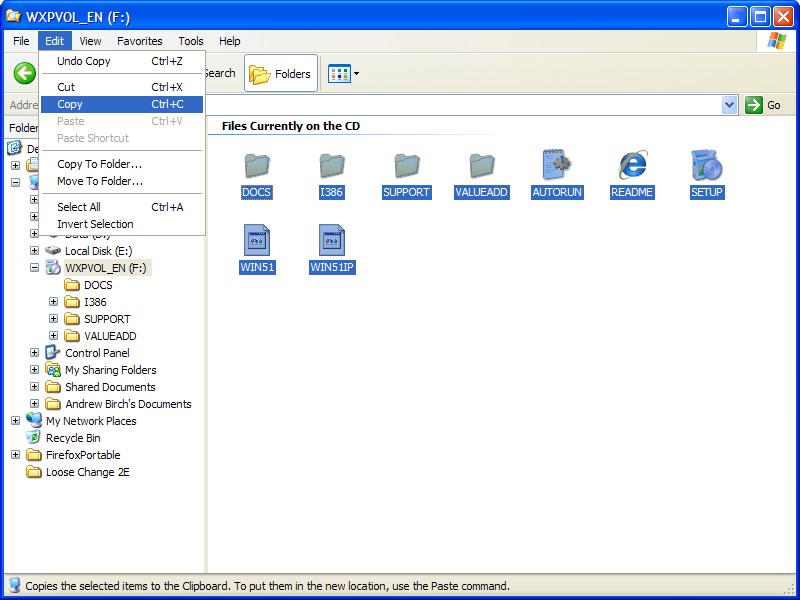Screen dimensions: 800x600
Task: Select the WIN51 file icon
Action: [x=257, y=240]
